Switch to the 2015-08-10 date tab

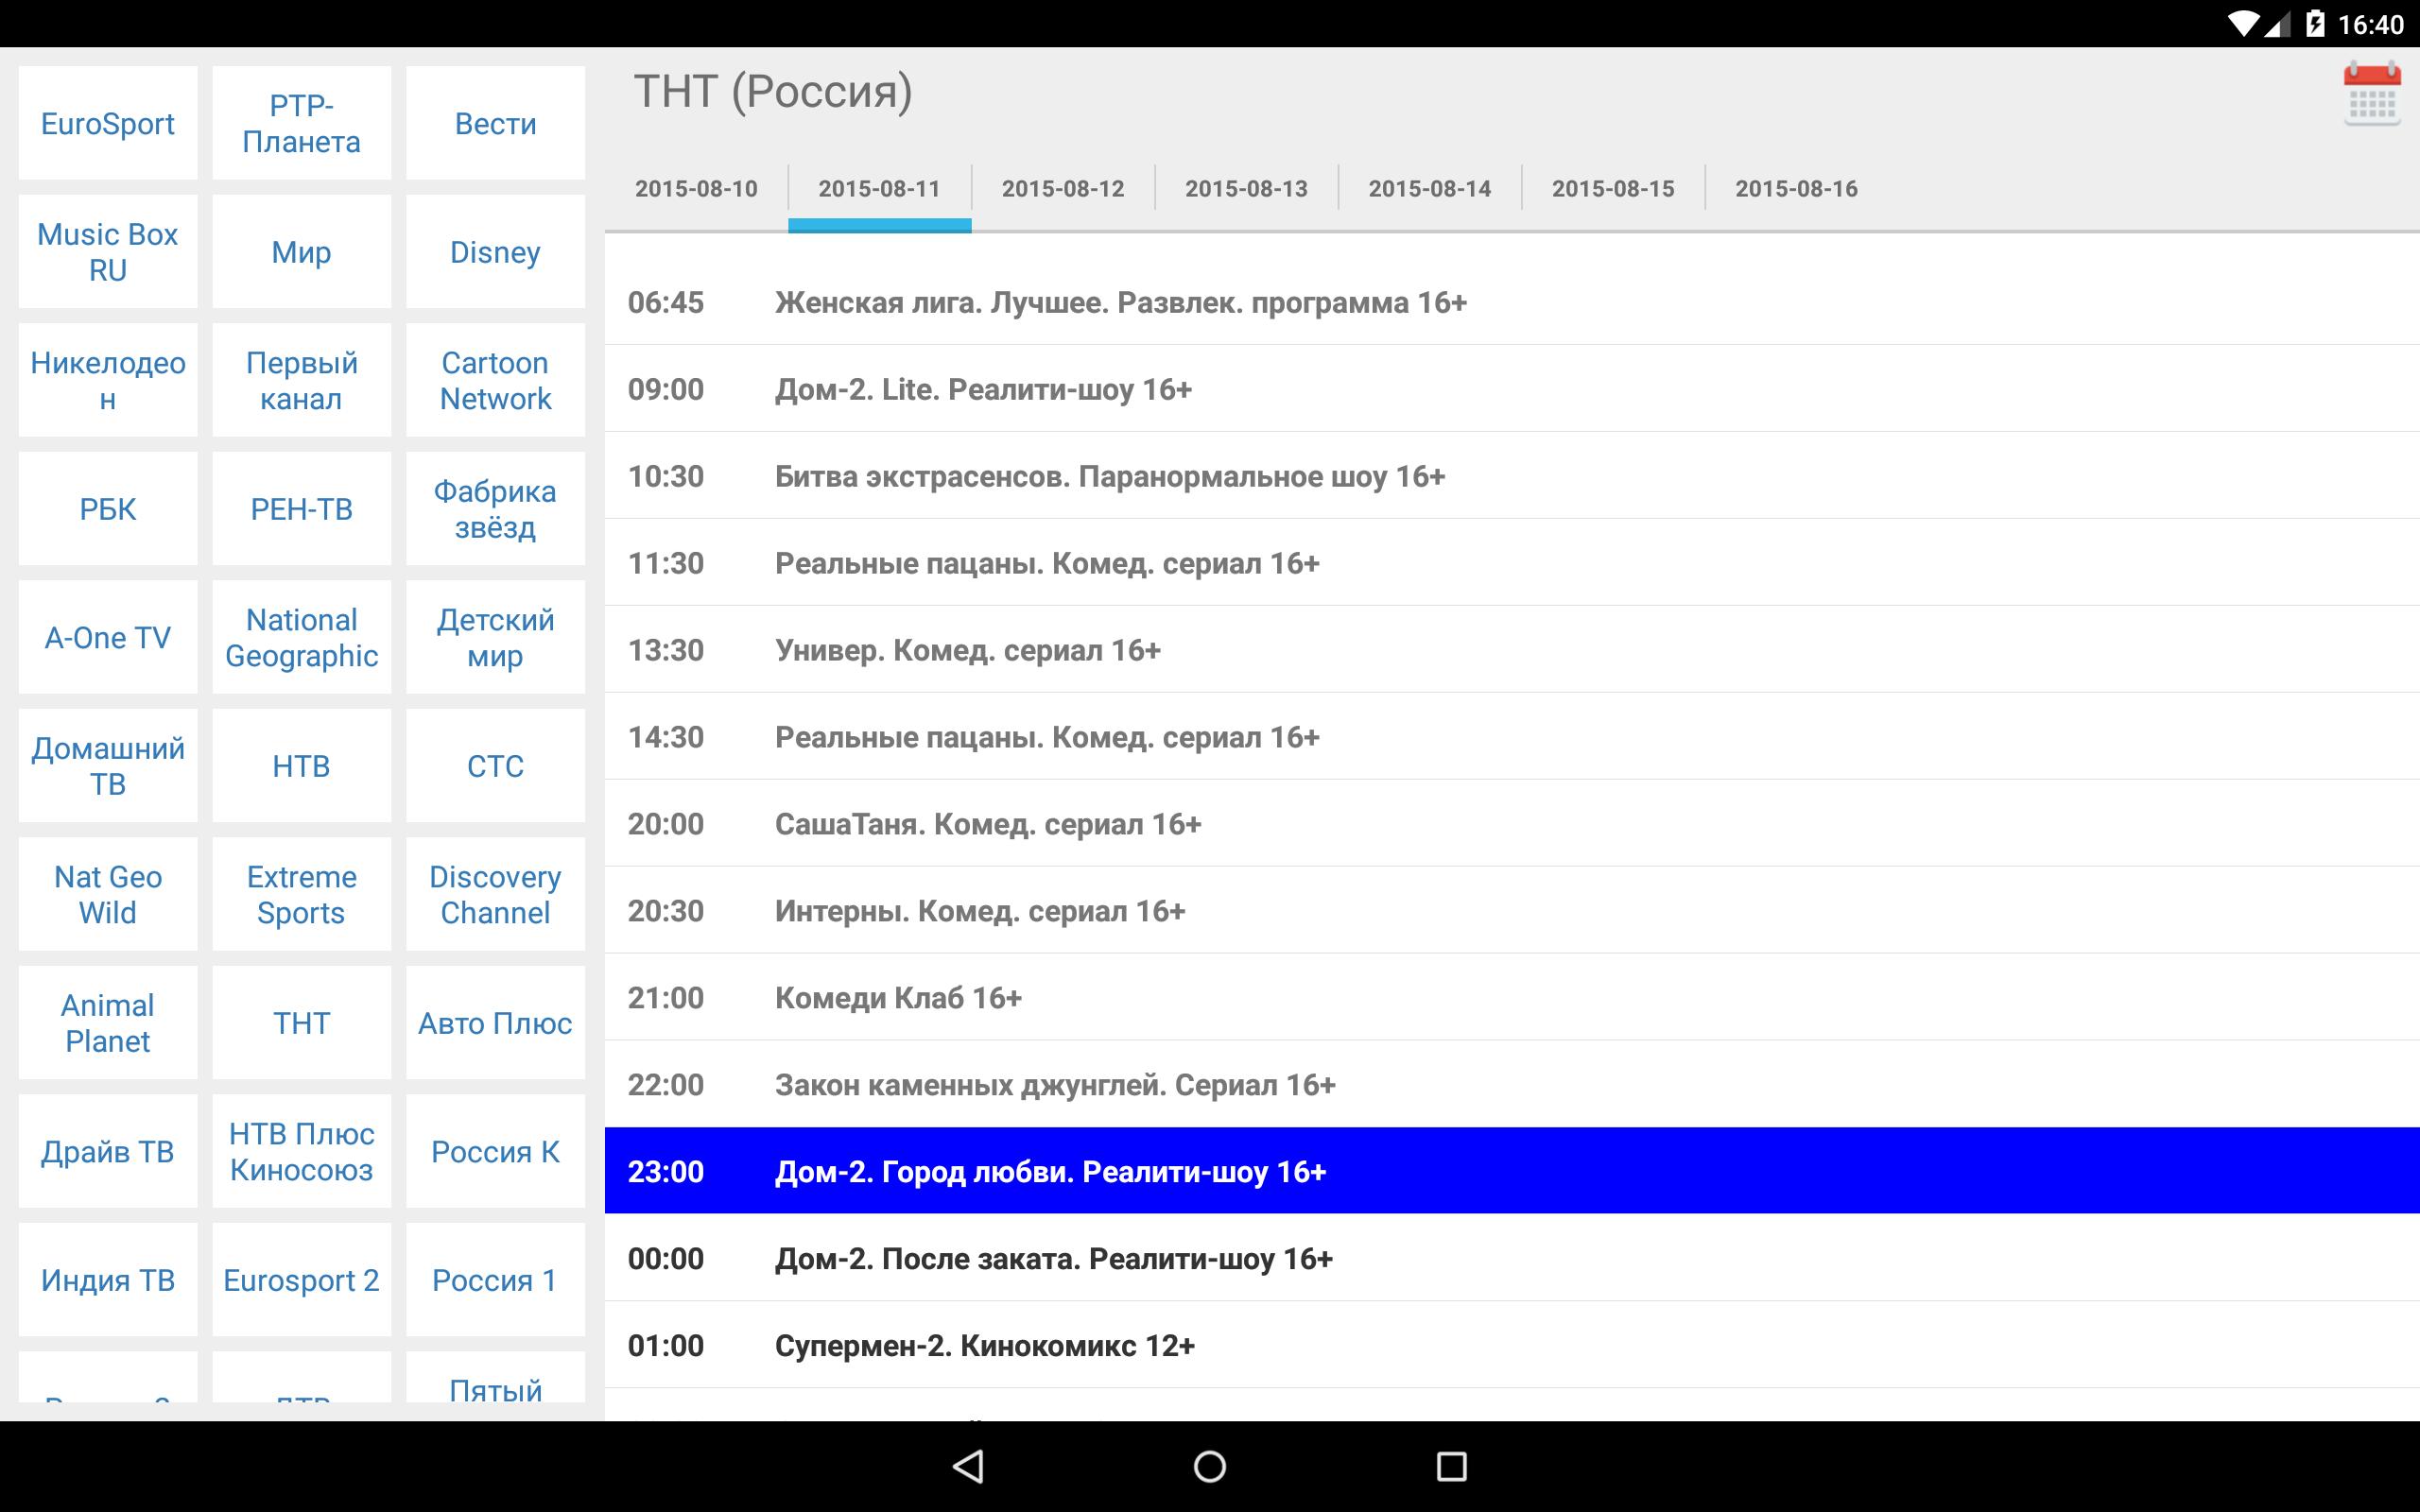click(x=696, y=188)
